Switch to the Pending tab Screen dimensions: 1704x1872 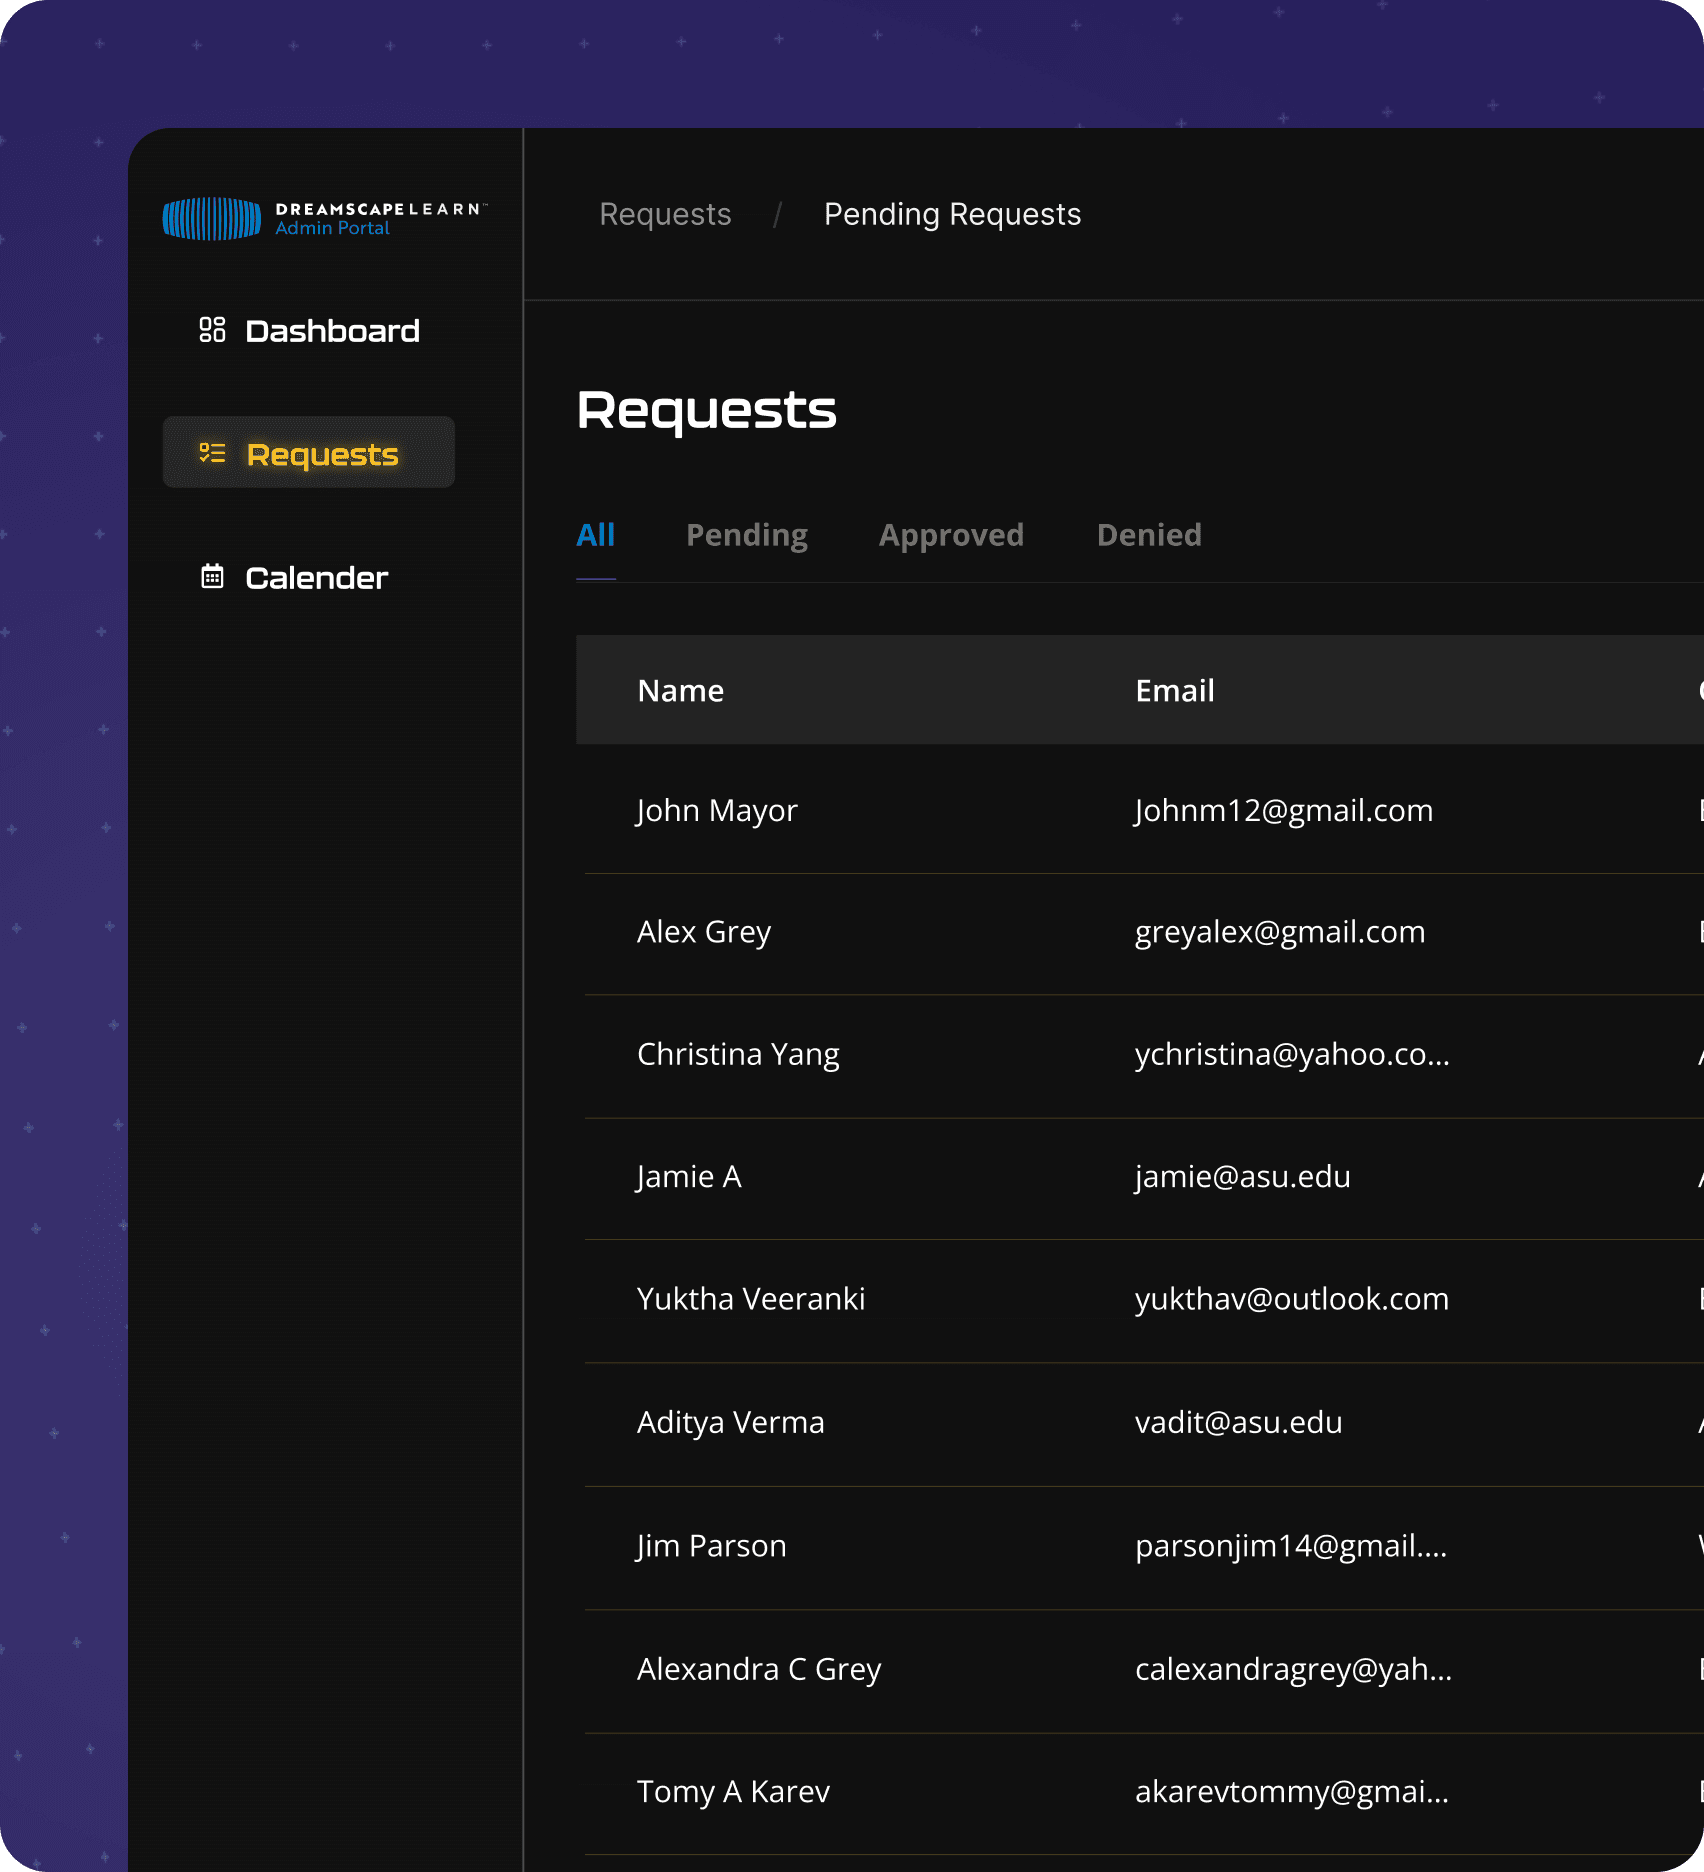pyautogui.click(x=747, y=535)
